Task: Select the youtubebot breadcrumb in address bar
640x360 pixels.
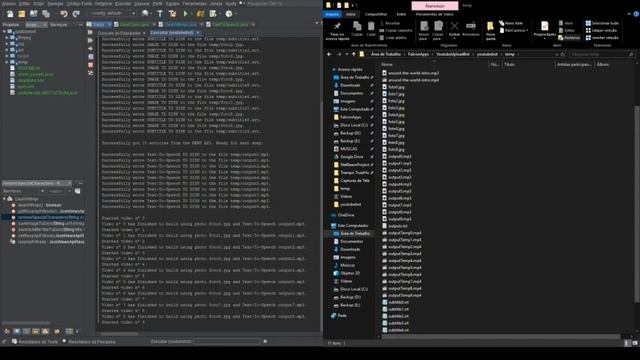Action: [x=487, y=54]
